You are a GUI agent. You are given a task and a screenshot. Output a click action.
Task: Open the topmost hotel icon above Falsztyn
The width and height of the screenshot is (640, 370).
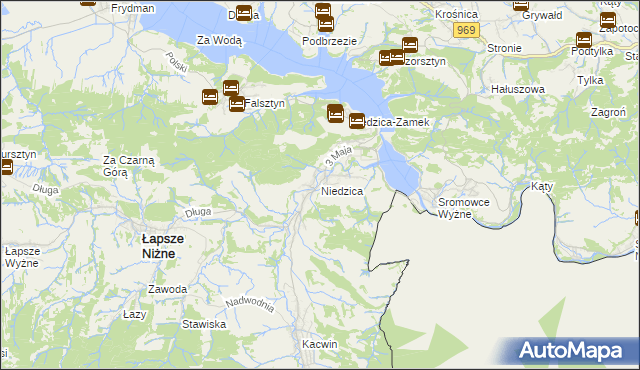pyautogui.click(x=231, y=88)
